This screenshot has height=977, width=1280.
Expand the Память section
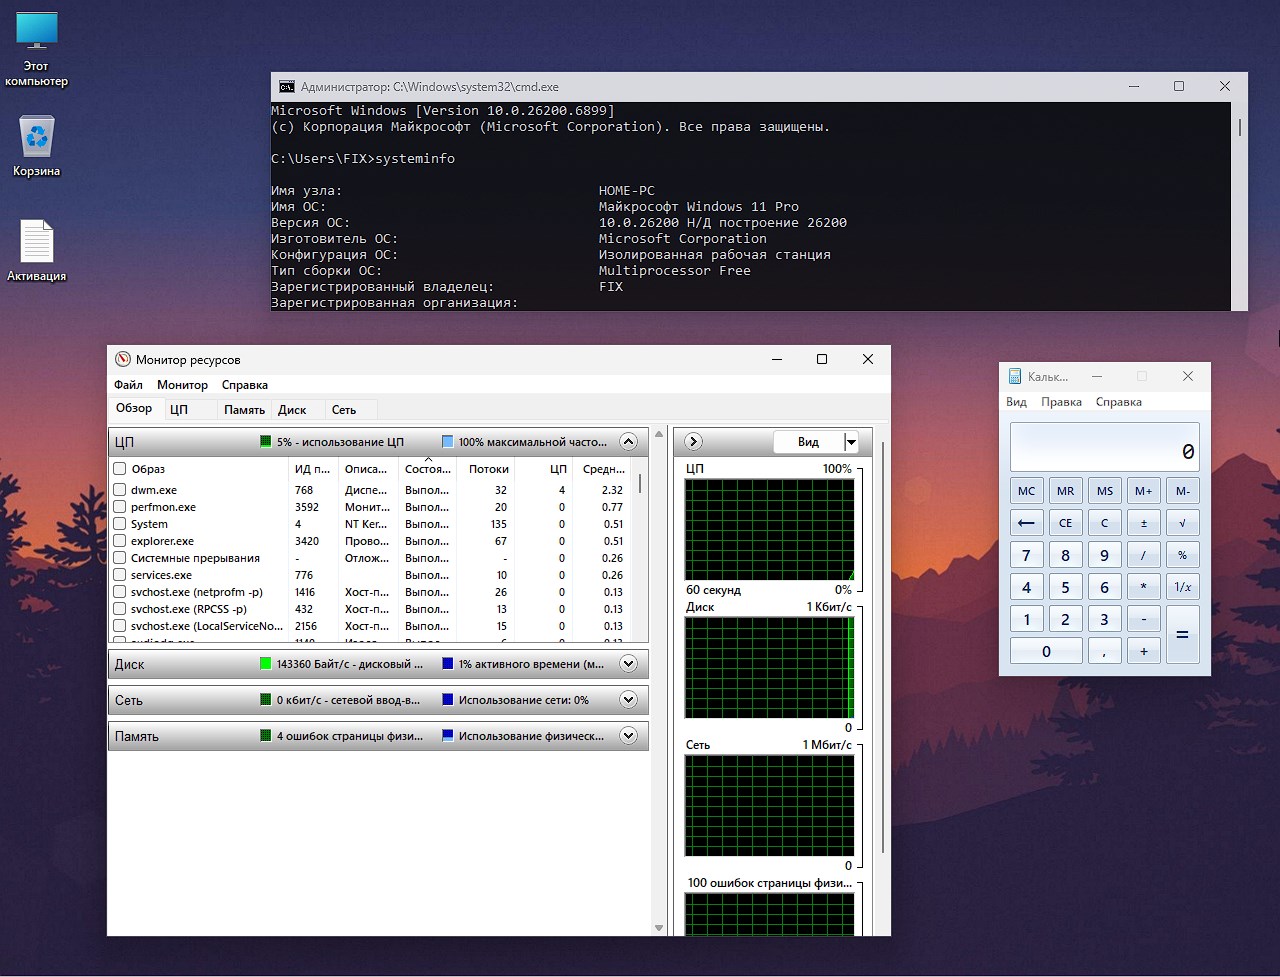628,736
